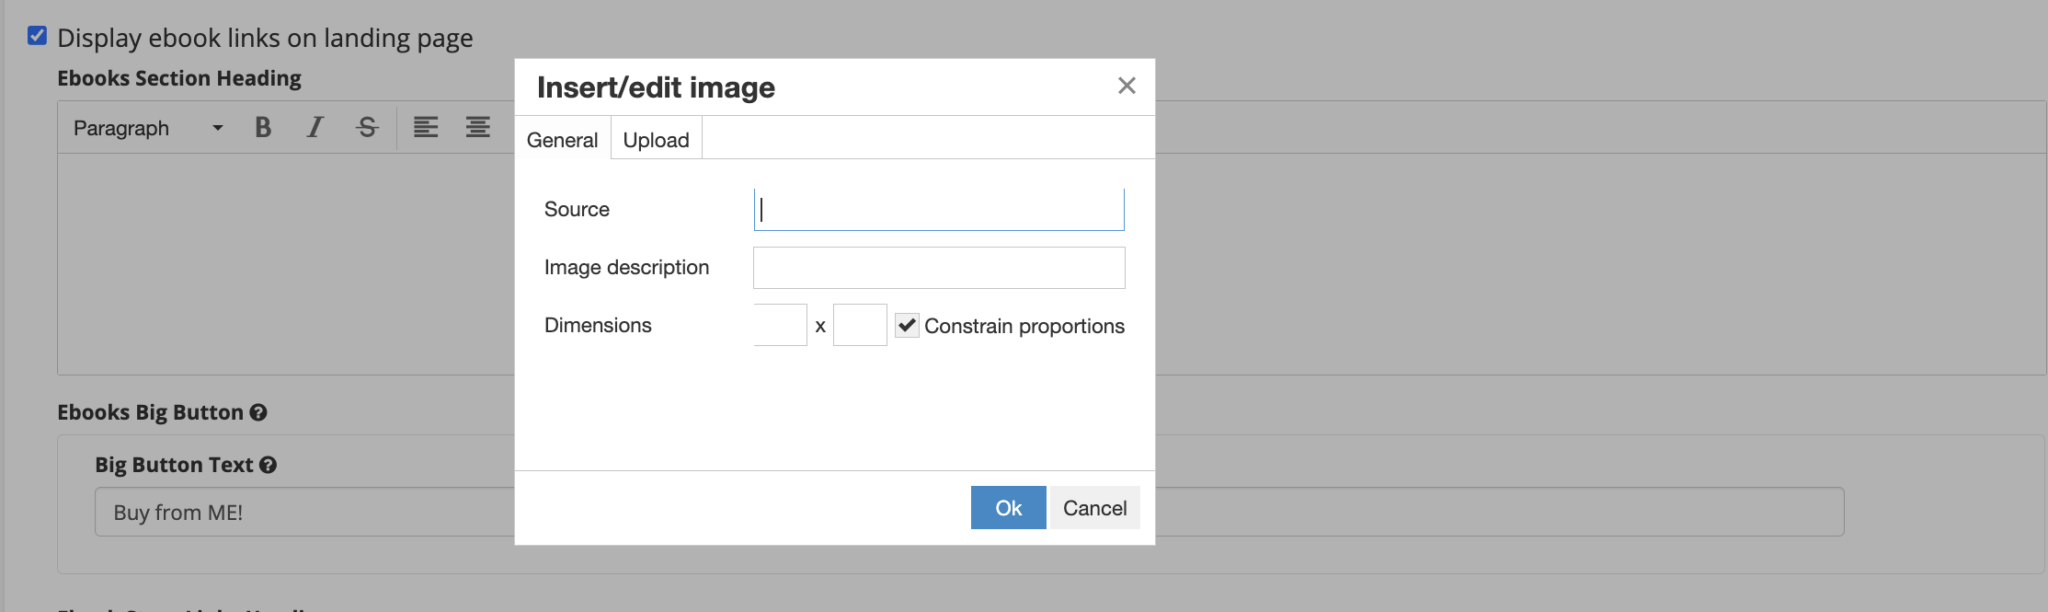Uncheck Display ebook links on landing page
The height and width of the screenshot is (612, 2048).
[x=37, y=36]
